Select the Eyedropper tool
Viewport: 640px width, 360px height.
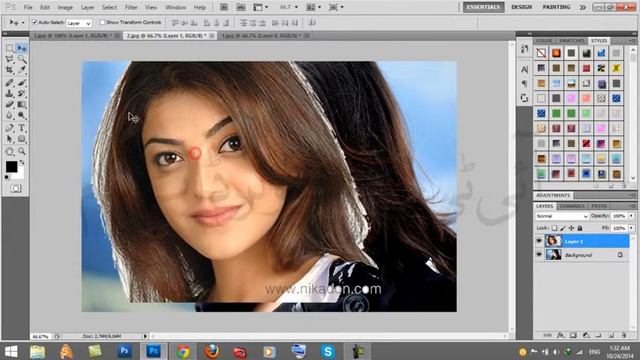[x=22, y=70]
